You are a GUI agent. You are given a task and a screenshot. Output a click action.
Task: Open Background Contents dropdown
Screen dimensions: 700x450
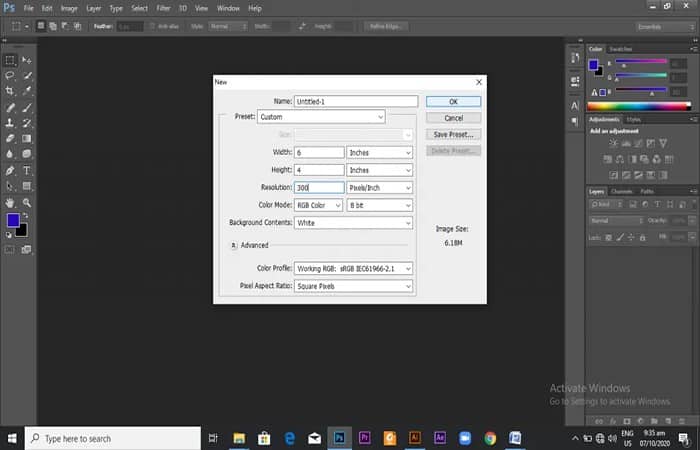(353, 223)
